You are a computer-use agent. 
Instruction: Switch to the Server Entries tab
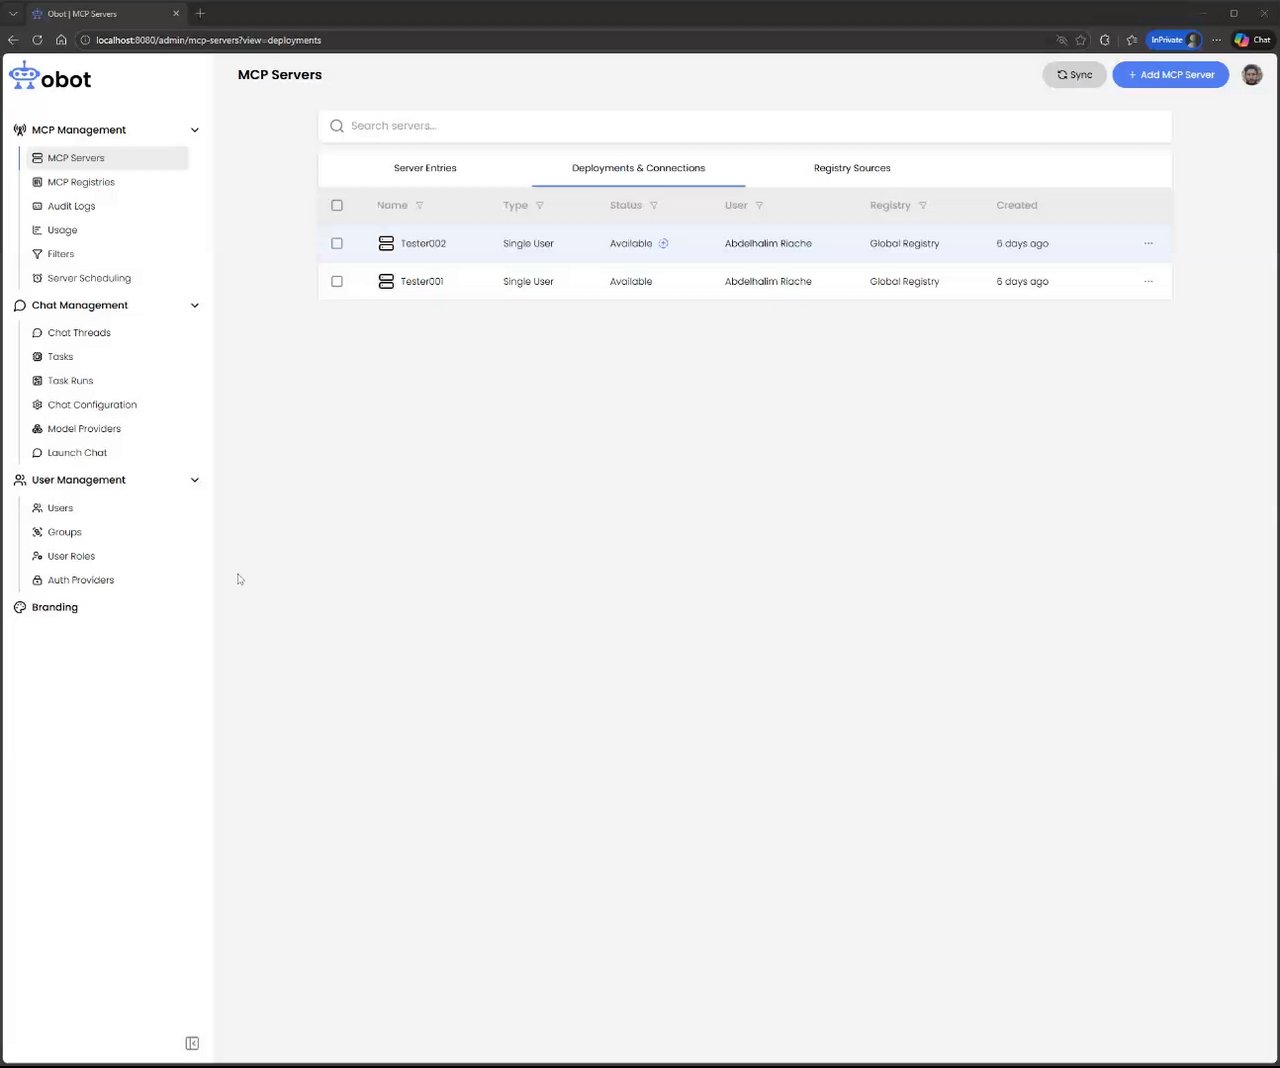click(425, 168)
